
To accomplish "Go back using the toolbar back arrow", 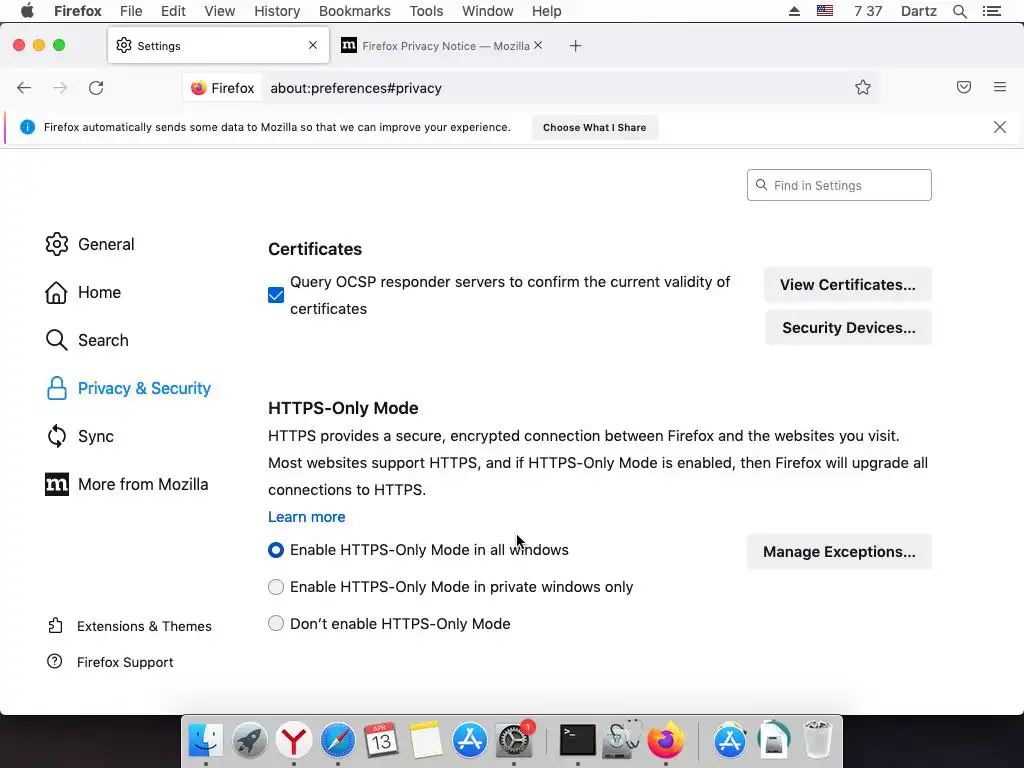I will tap(24, 88).
